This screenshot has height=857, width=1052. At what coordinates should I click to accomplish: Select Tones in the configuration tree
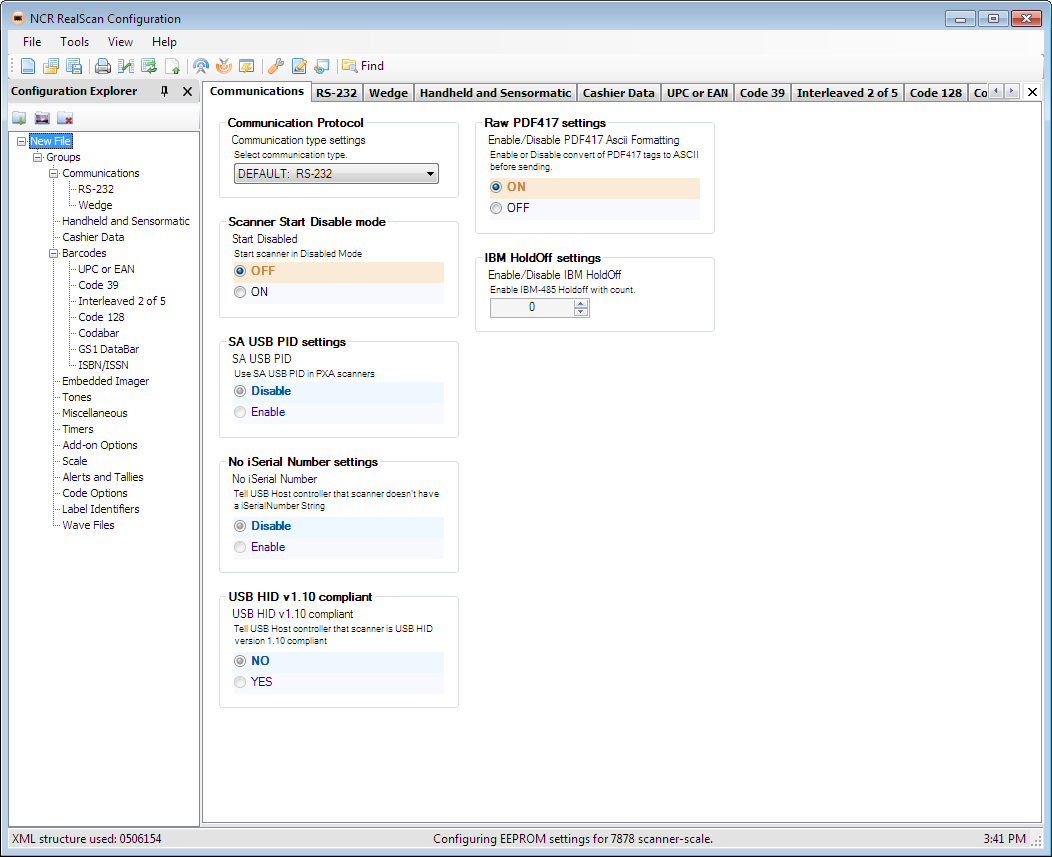(x=76, y=397)
